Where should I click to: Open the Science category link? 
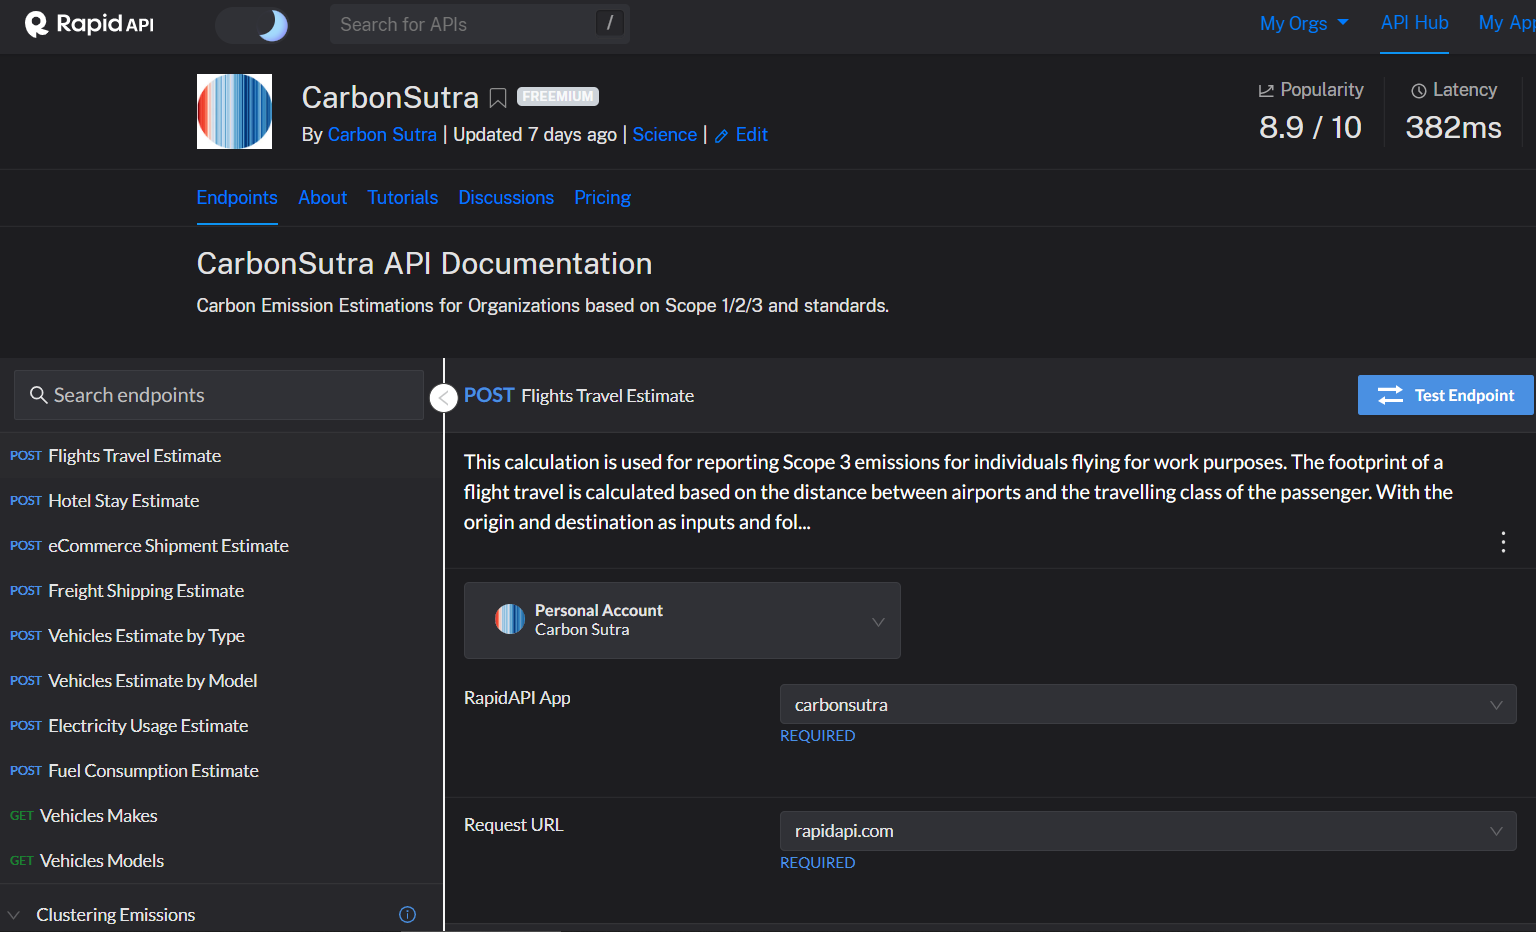click(x=665, y=135)
